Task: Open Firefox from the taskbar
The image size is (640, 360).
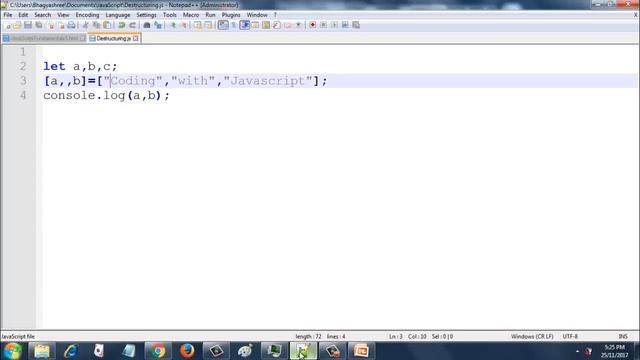Action: 187,351
